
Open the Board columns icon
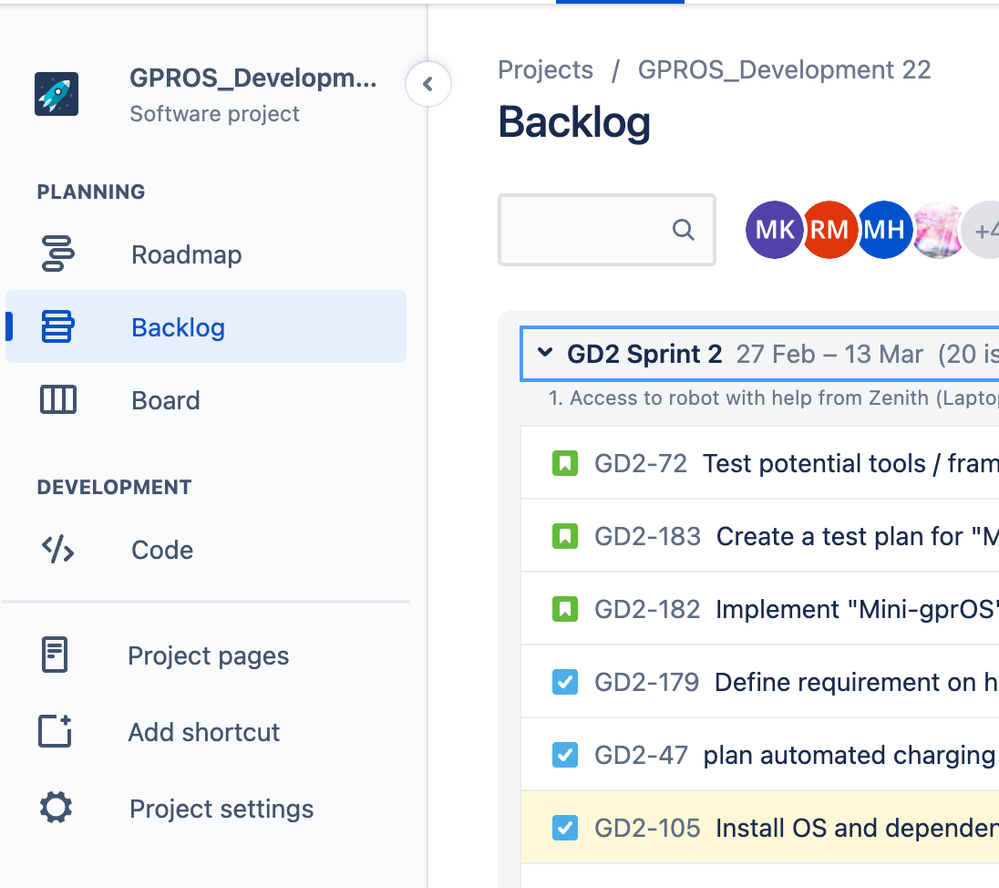(x=58, y=400)
